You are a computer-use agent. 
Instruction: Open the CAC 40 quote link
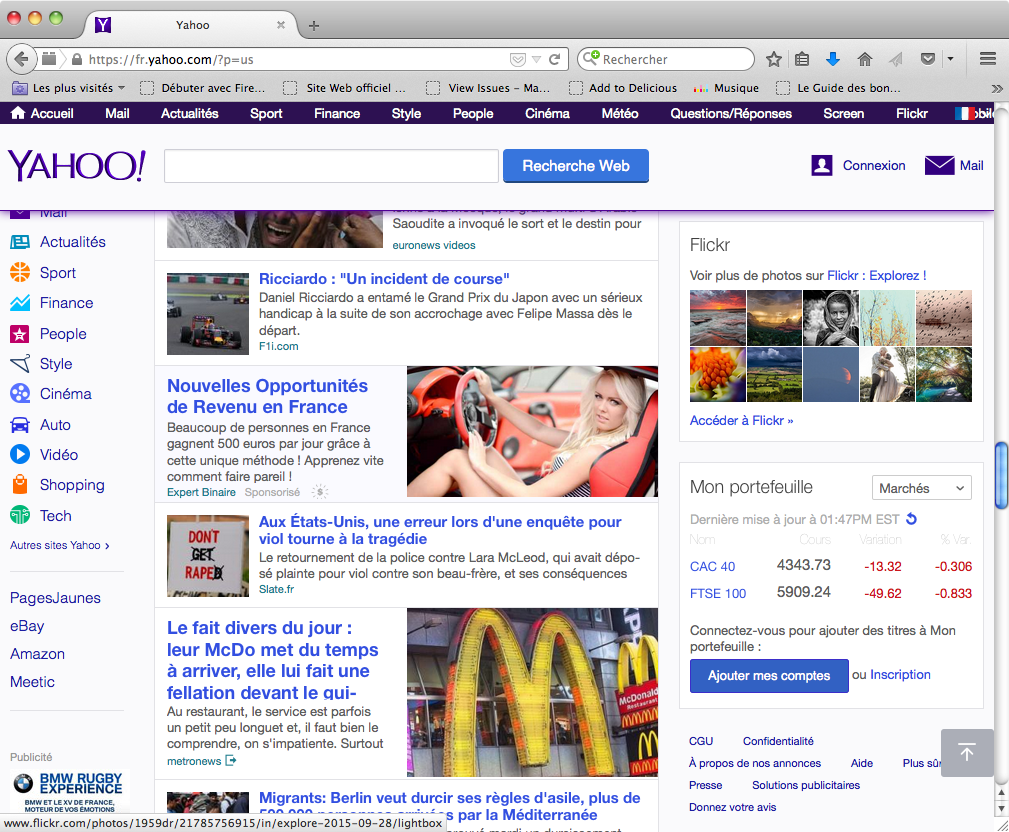click(712, 566)
